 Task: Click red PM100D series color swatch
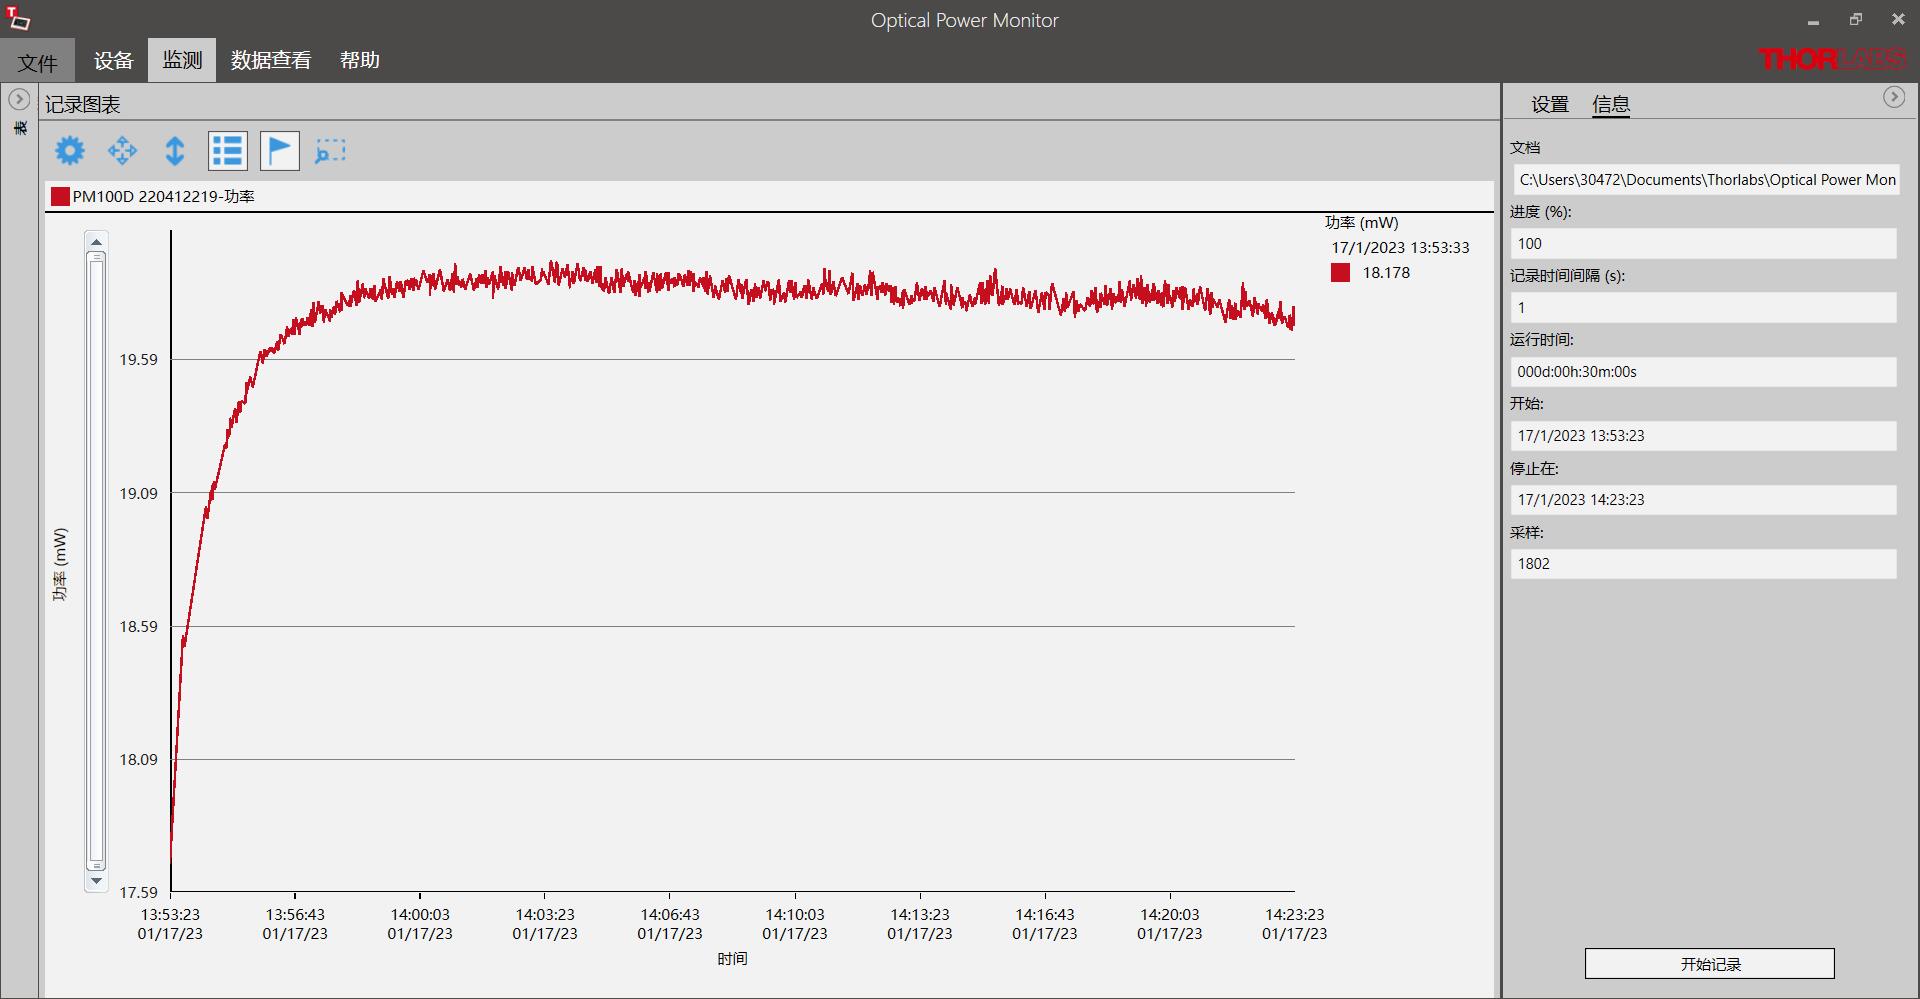[x=60, y=196]
